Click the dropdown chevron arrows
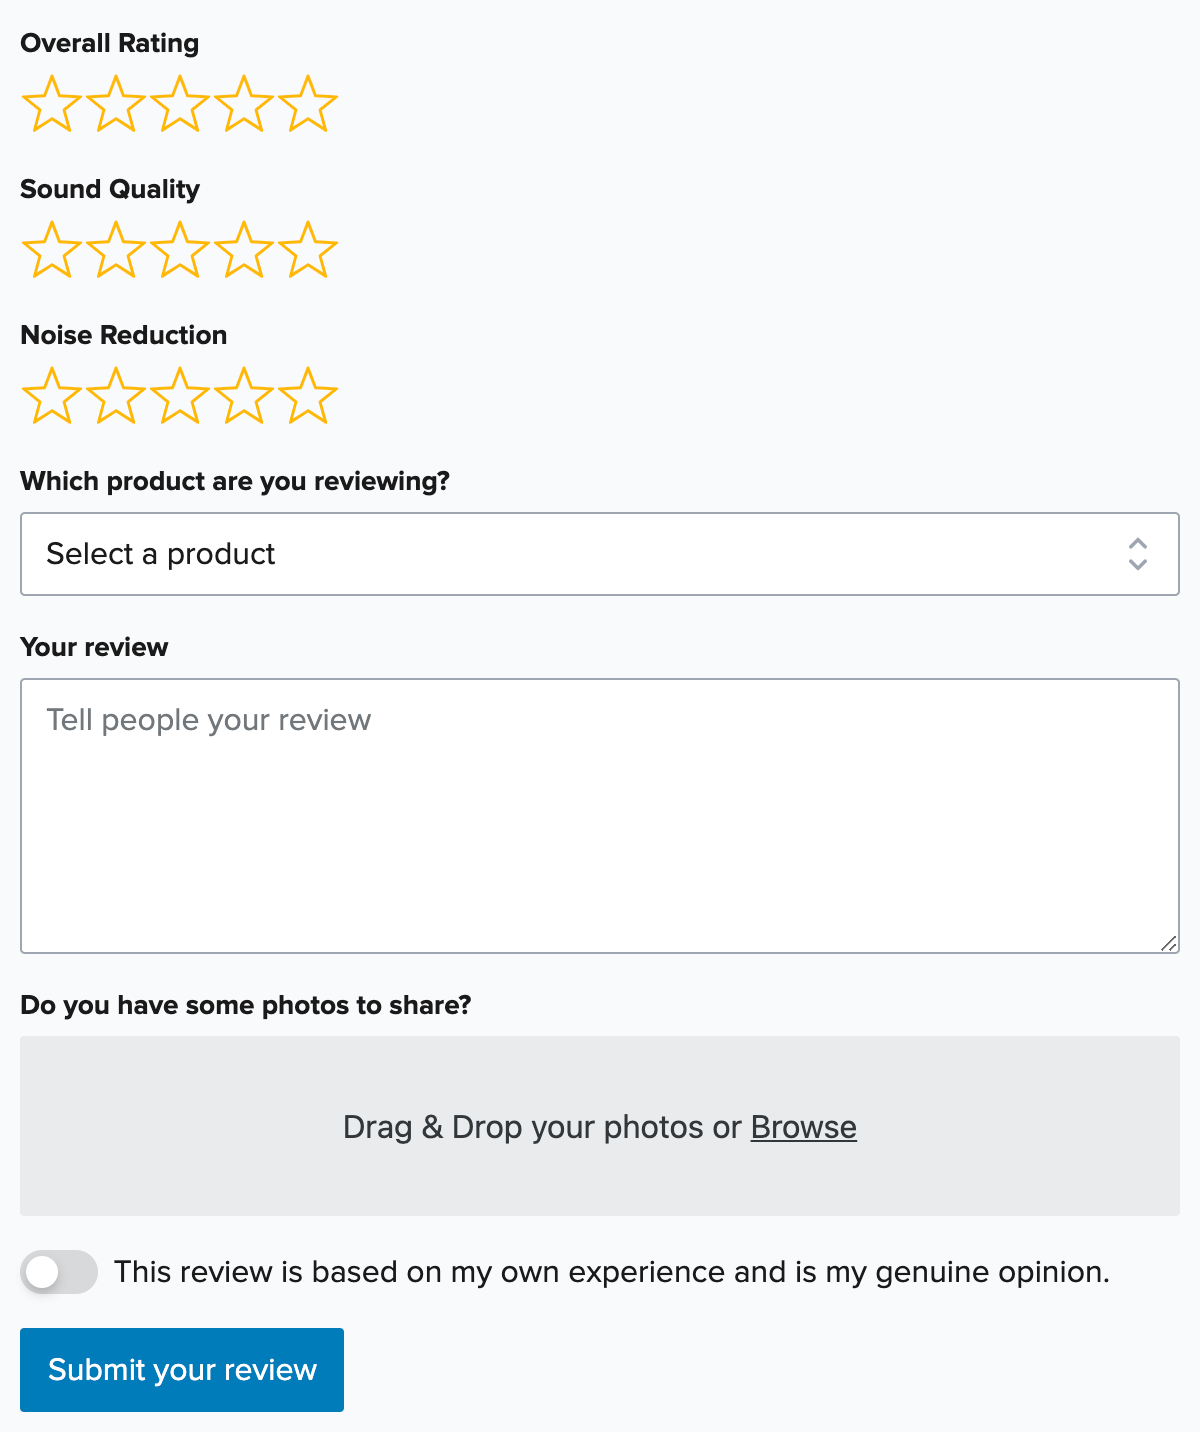1200x1432 pixels. coord(1137,554)
